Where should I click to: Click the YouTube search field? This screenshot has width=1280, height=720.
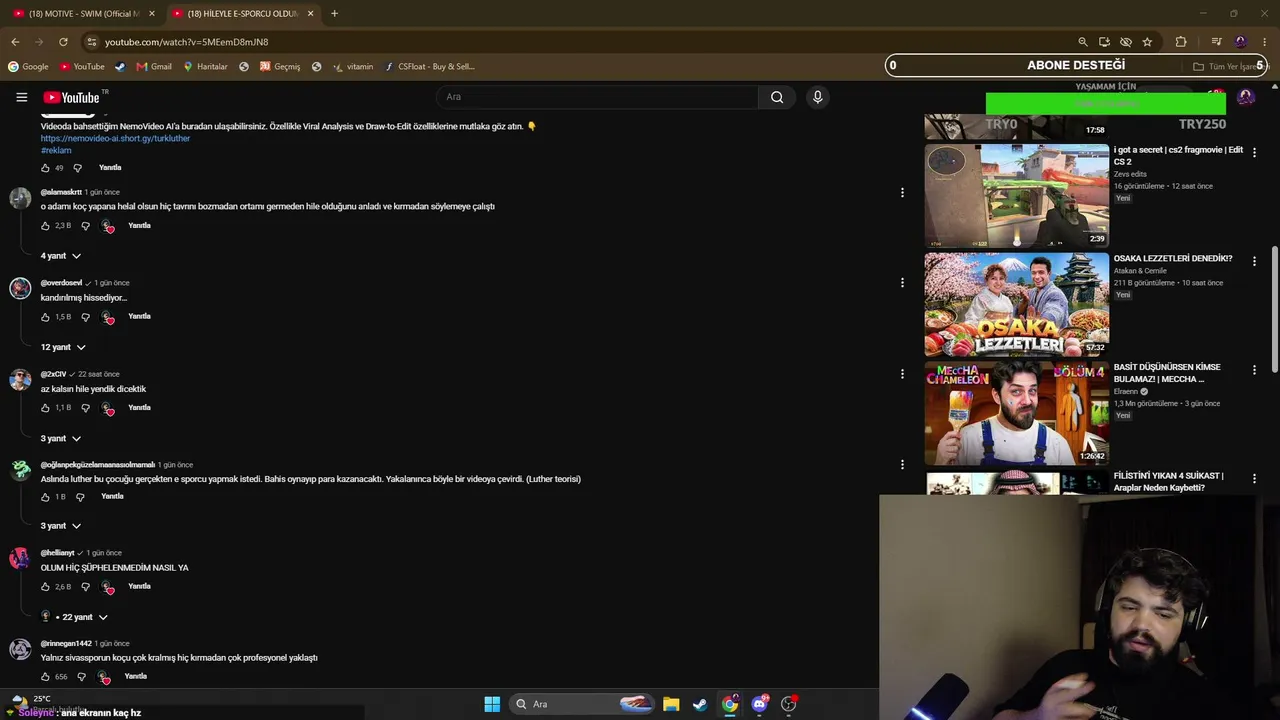pyautogui.click(x=597, y=97)
